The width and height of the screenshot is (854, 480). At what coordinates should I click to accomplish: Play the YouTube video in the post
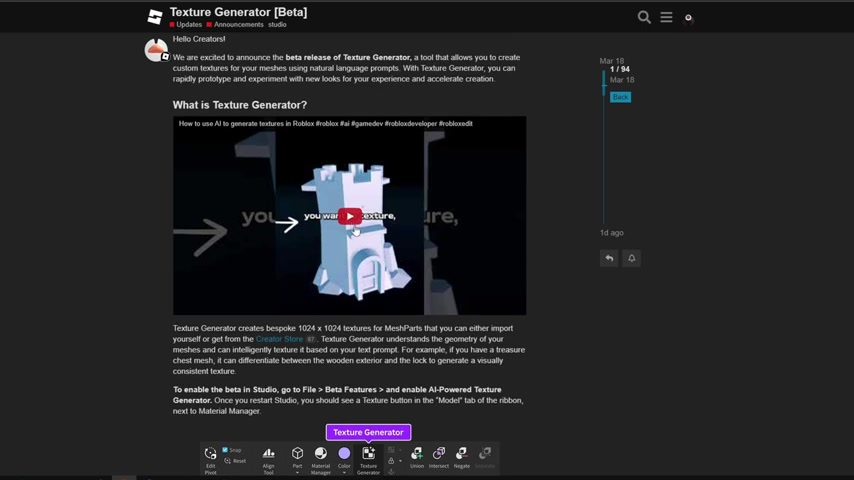pyautogui.click(x=350, y=216)
